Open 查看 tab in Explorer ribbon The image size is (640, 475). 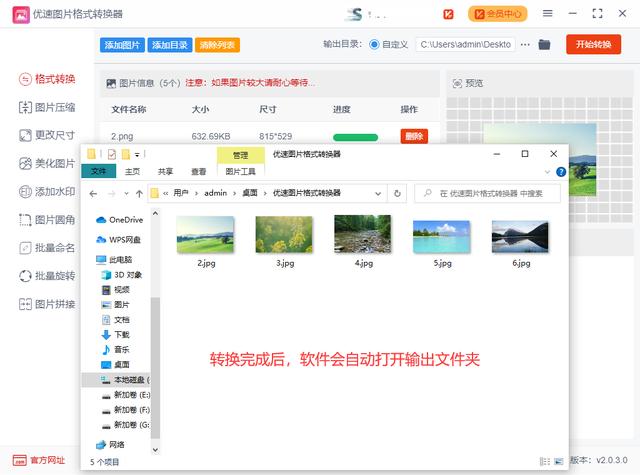[199, 172]
